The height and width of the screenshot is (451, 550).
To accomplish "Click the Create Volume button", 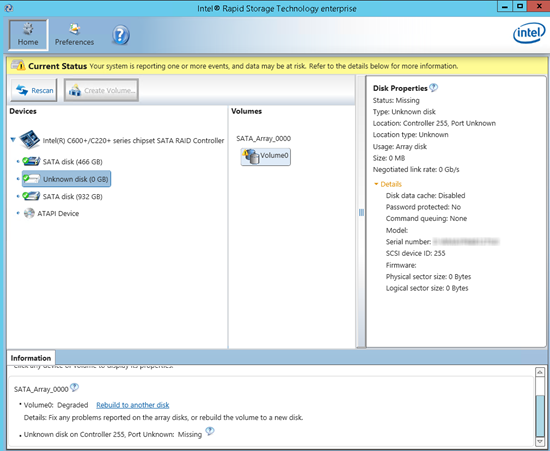I will click(101, 90).
